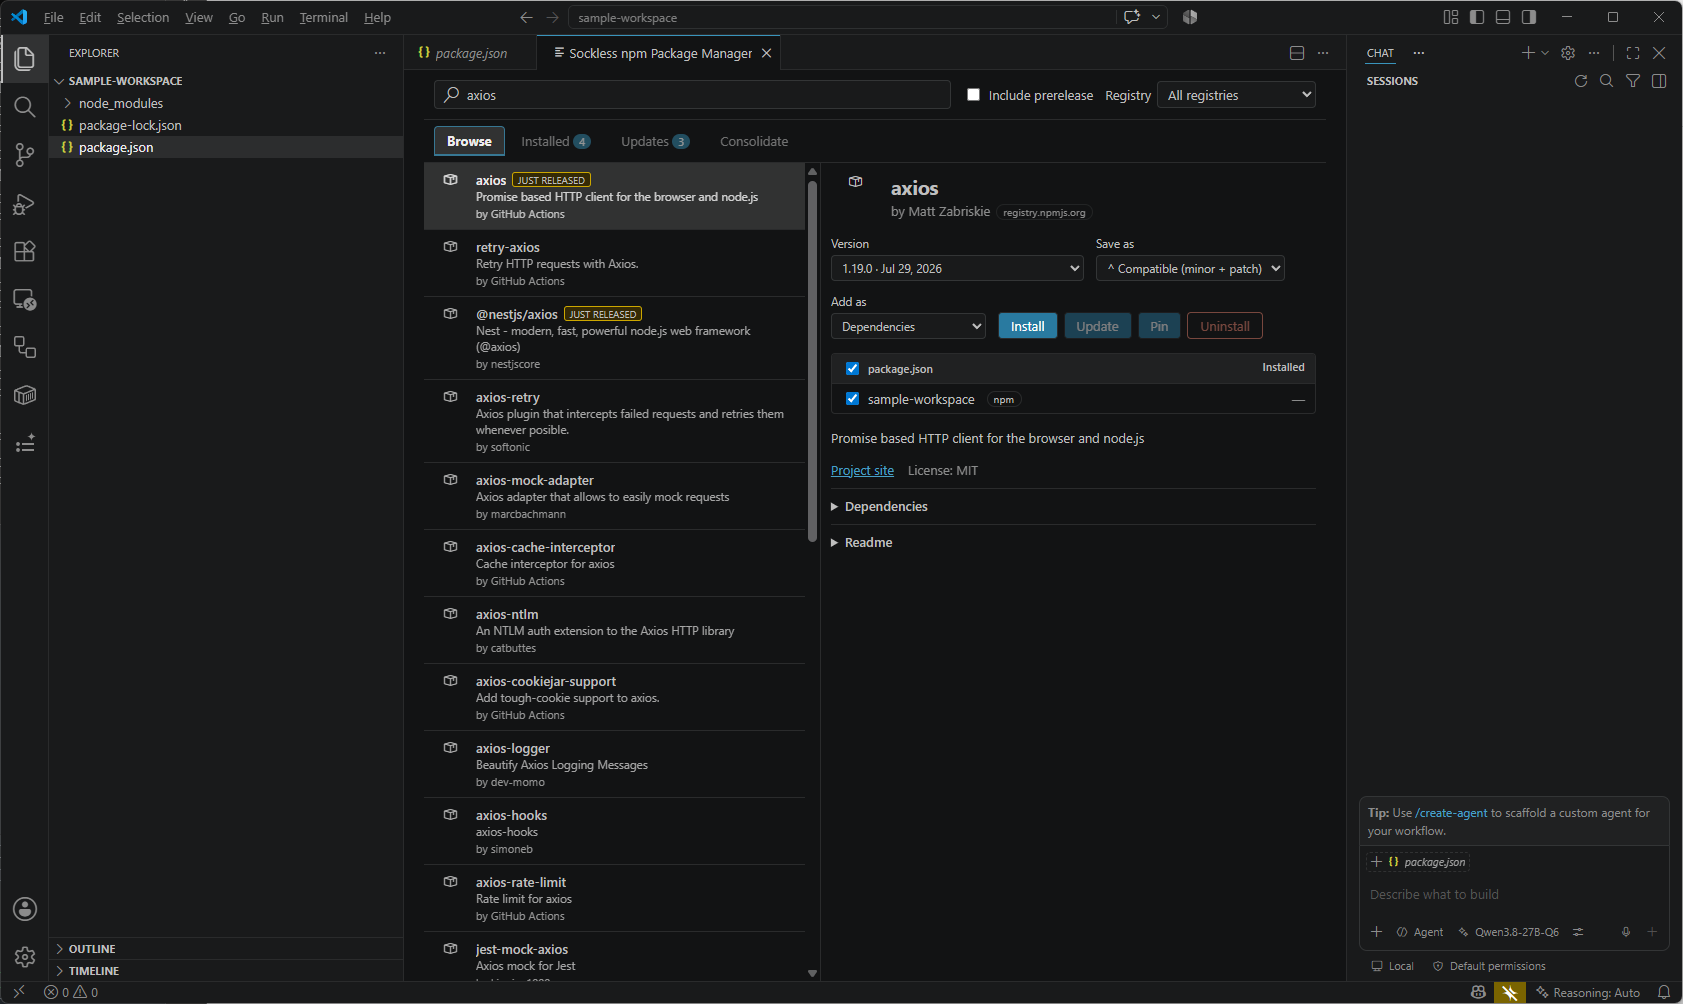Toggle primary side bar layout icon

click(1477, 17)
